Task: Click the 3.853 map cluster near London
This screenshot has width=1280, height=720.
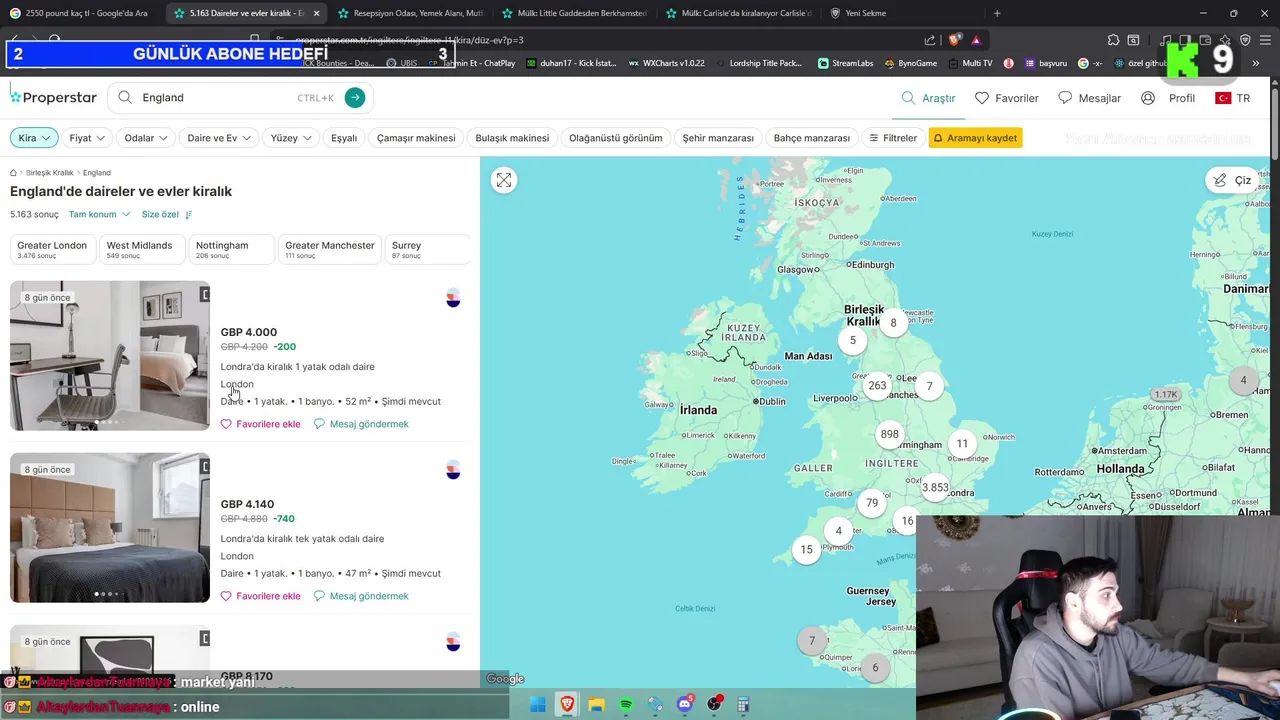Action: click(935, 488)
